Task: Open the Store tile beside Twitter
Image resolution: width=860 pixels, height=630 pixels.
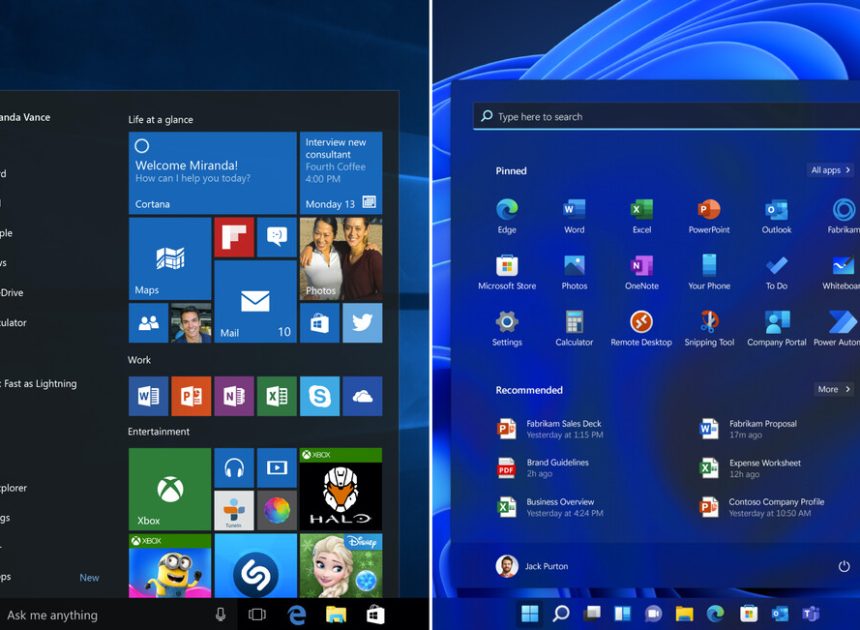Action: tap(320, 323)
